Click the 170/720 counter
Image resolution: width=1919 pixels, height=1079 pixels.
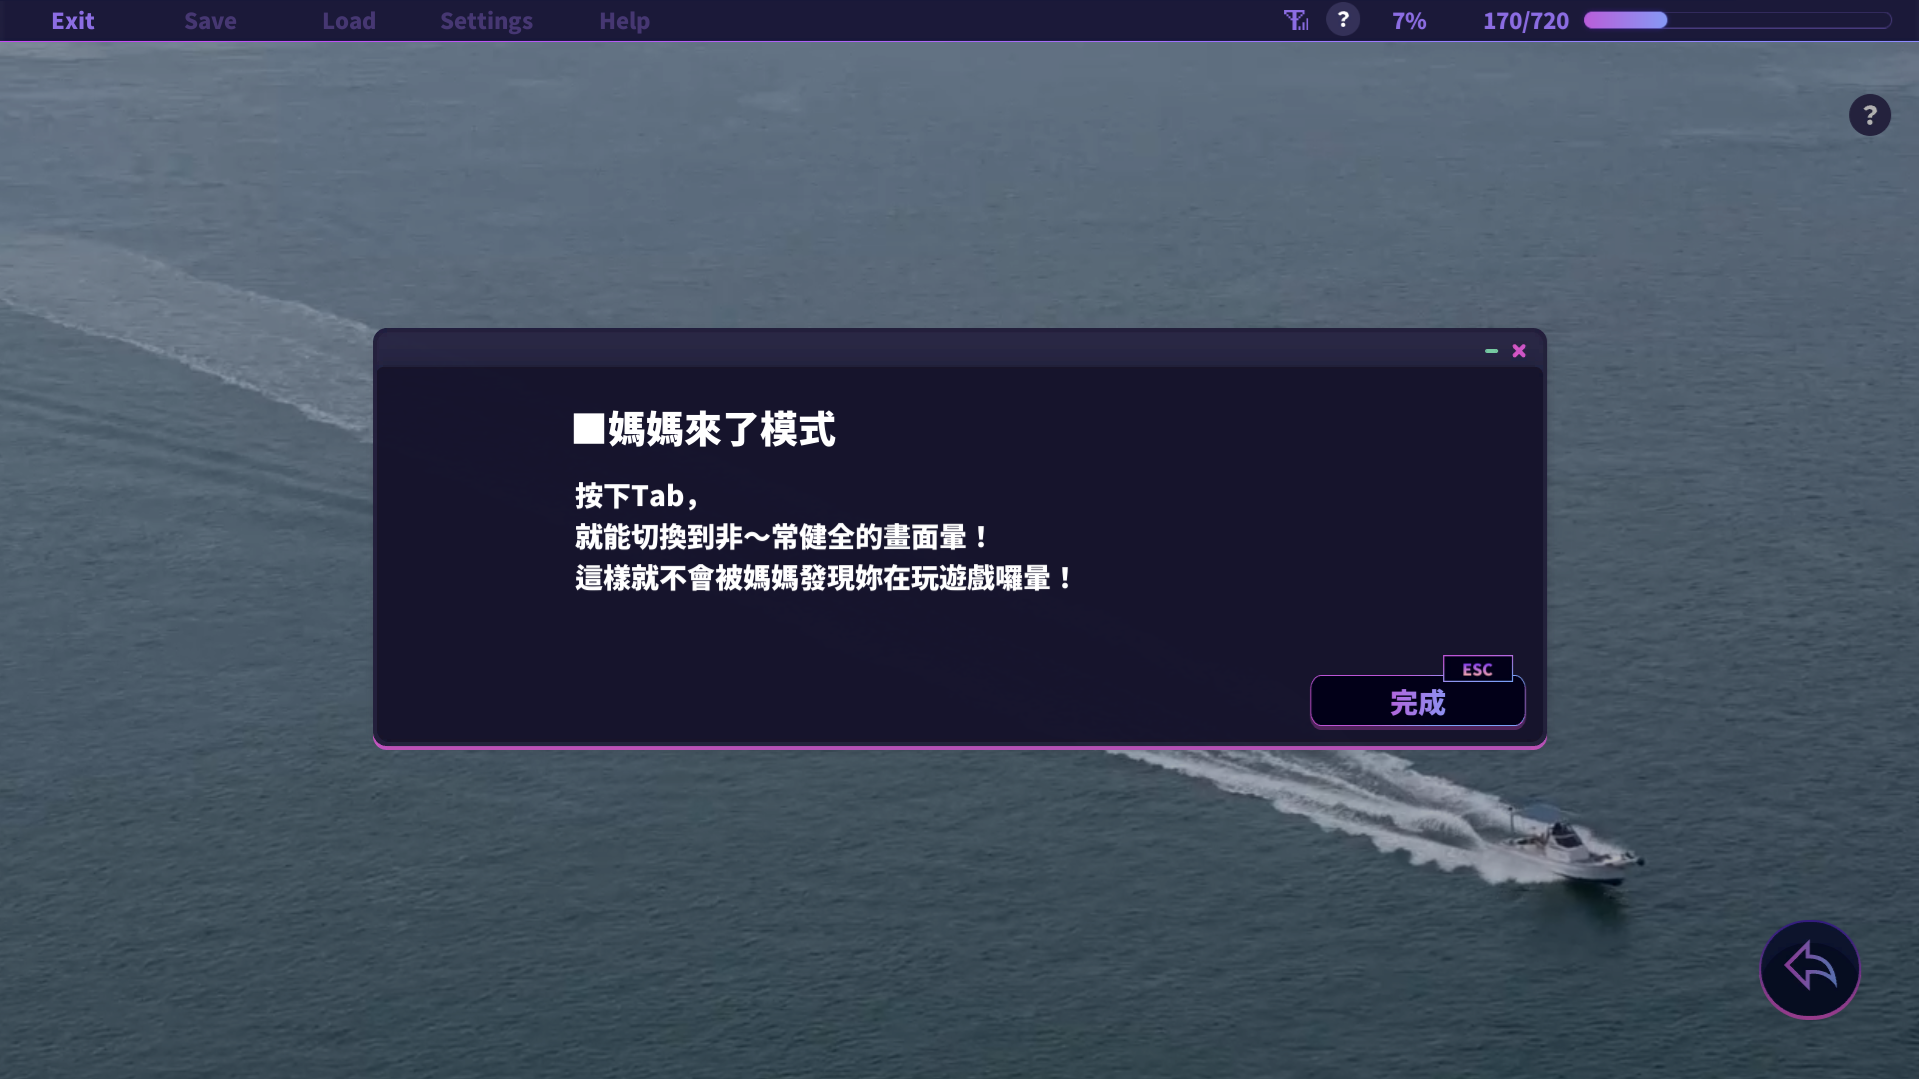(x=1525, y=21)
